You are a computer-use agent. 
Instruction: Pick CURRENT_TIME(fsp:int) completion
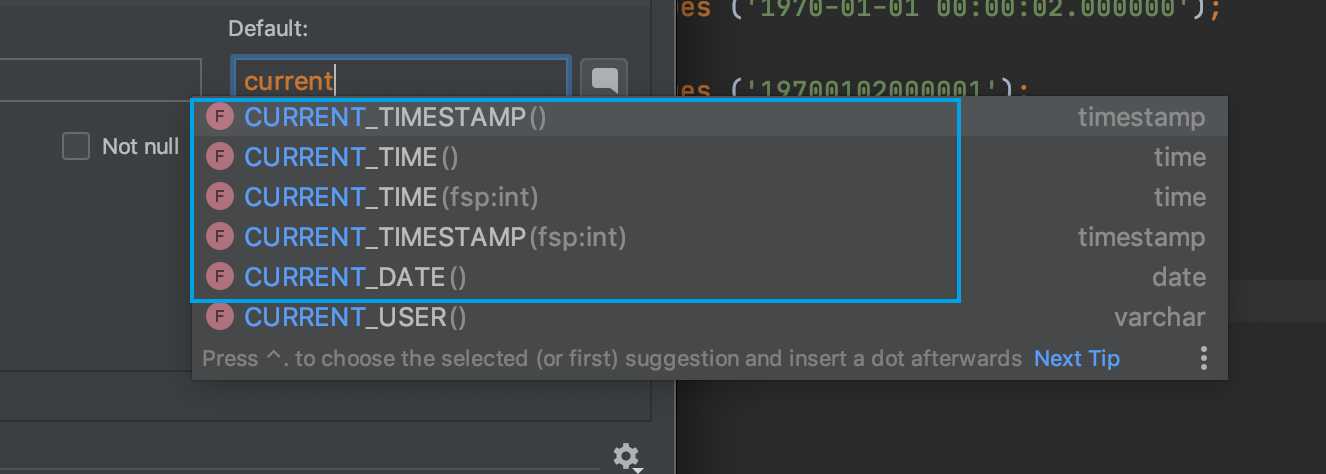click(394, 197)
